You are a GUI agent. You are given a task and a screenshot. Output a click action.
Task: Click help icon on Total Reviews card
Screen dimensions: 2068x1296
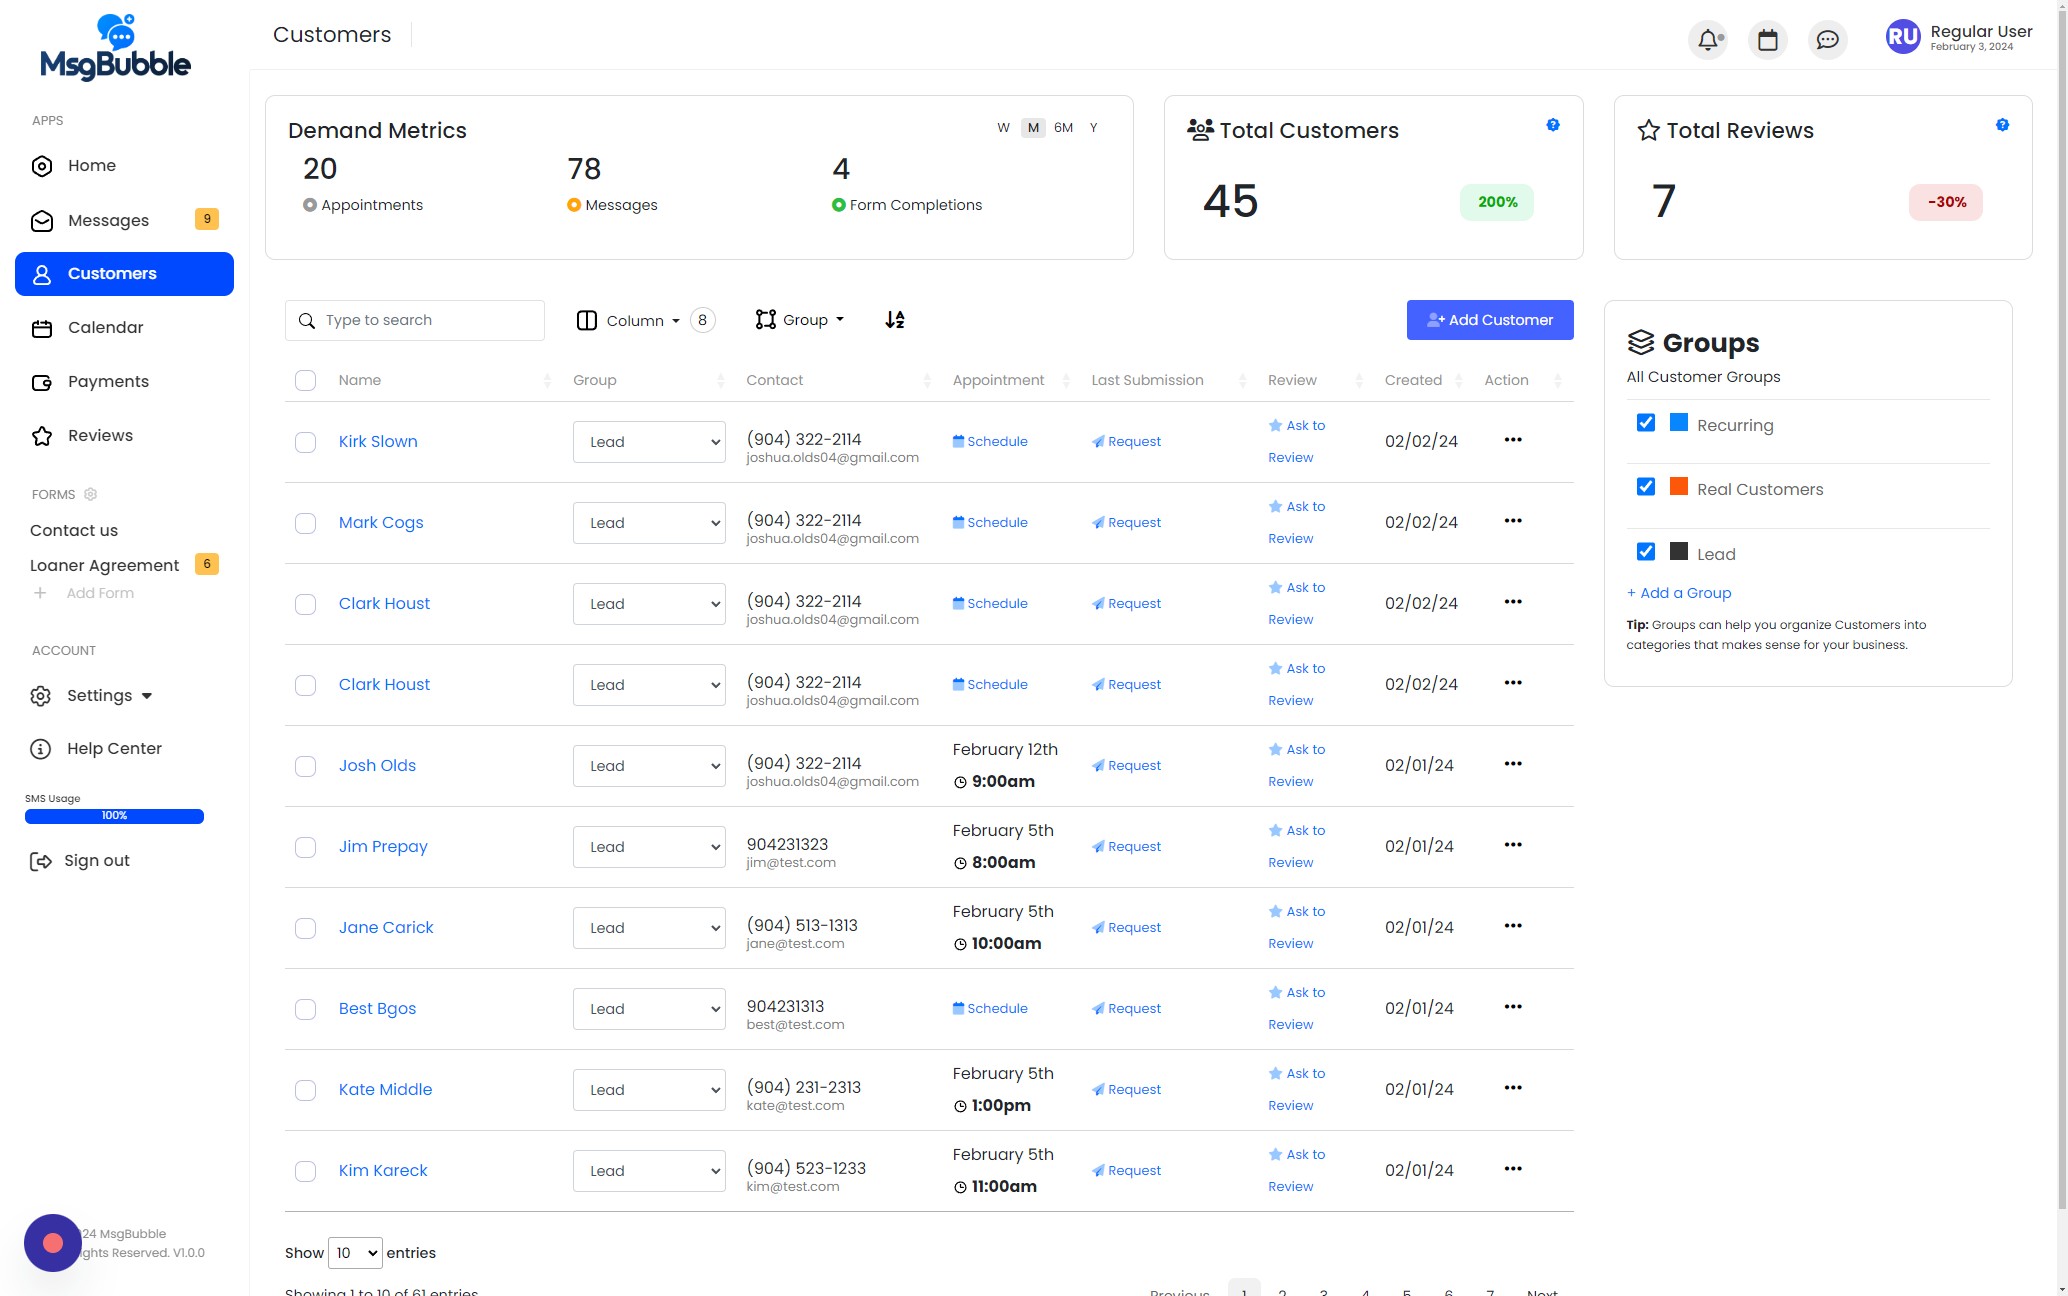(x=2002, y=125)
